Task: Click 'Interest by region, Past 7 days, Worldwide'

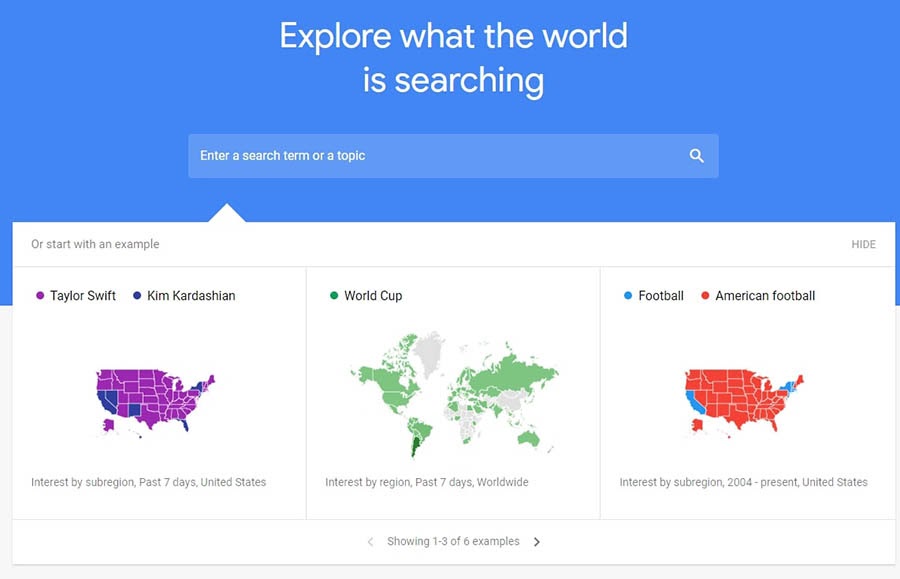Action: (426, 482)
